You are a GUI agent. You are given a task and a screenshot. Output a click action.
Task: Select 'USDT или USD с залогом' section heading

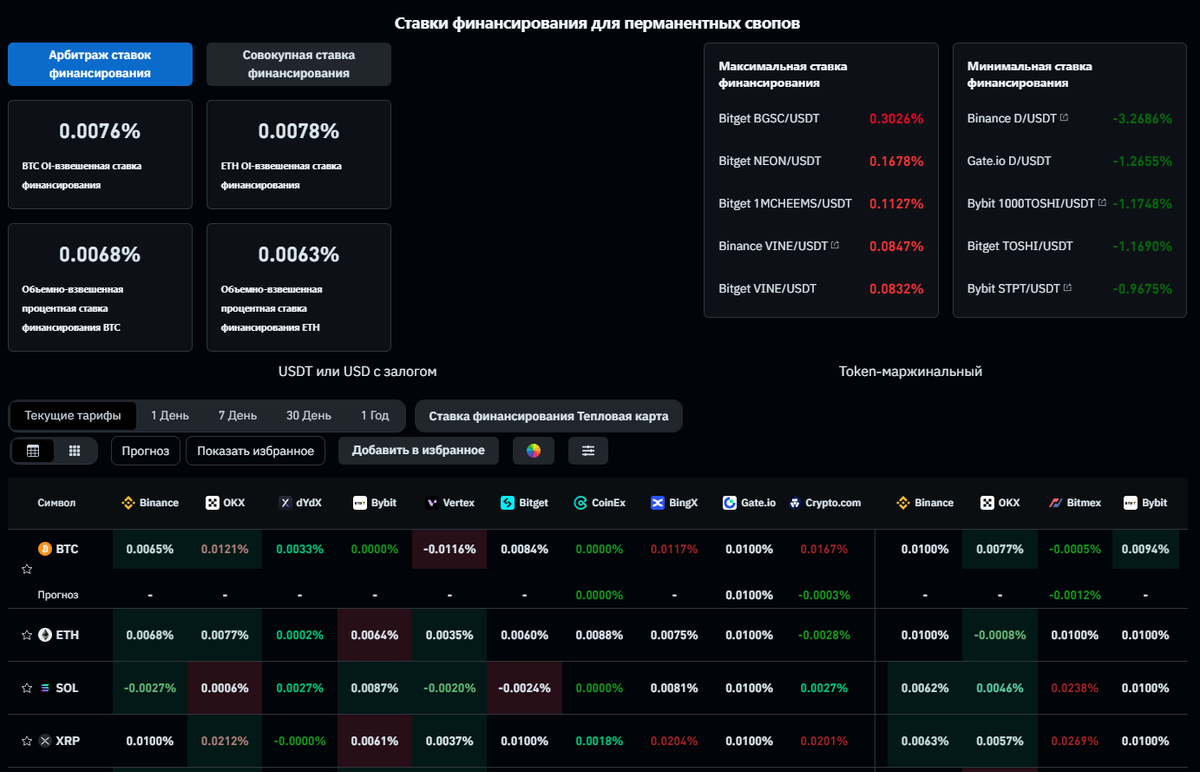pos(357,371)
